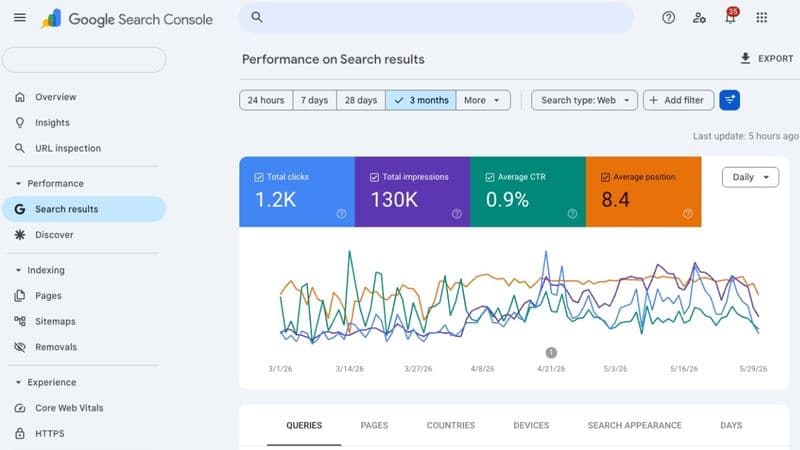This screenshot has width=800, height=450.
Task: Uncheck the Average CTR checkbox
Action: click(x=490, y=177)
